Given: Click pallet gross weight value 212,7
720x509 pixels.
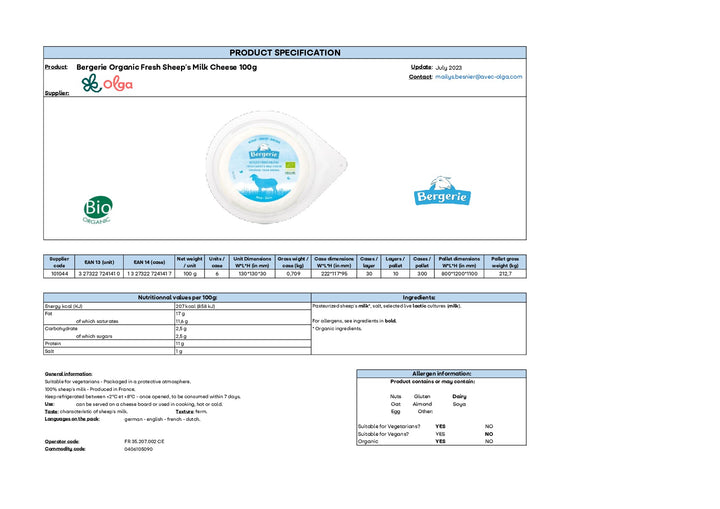Looking at the screenshot, I should coord(505,274).
